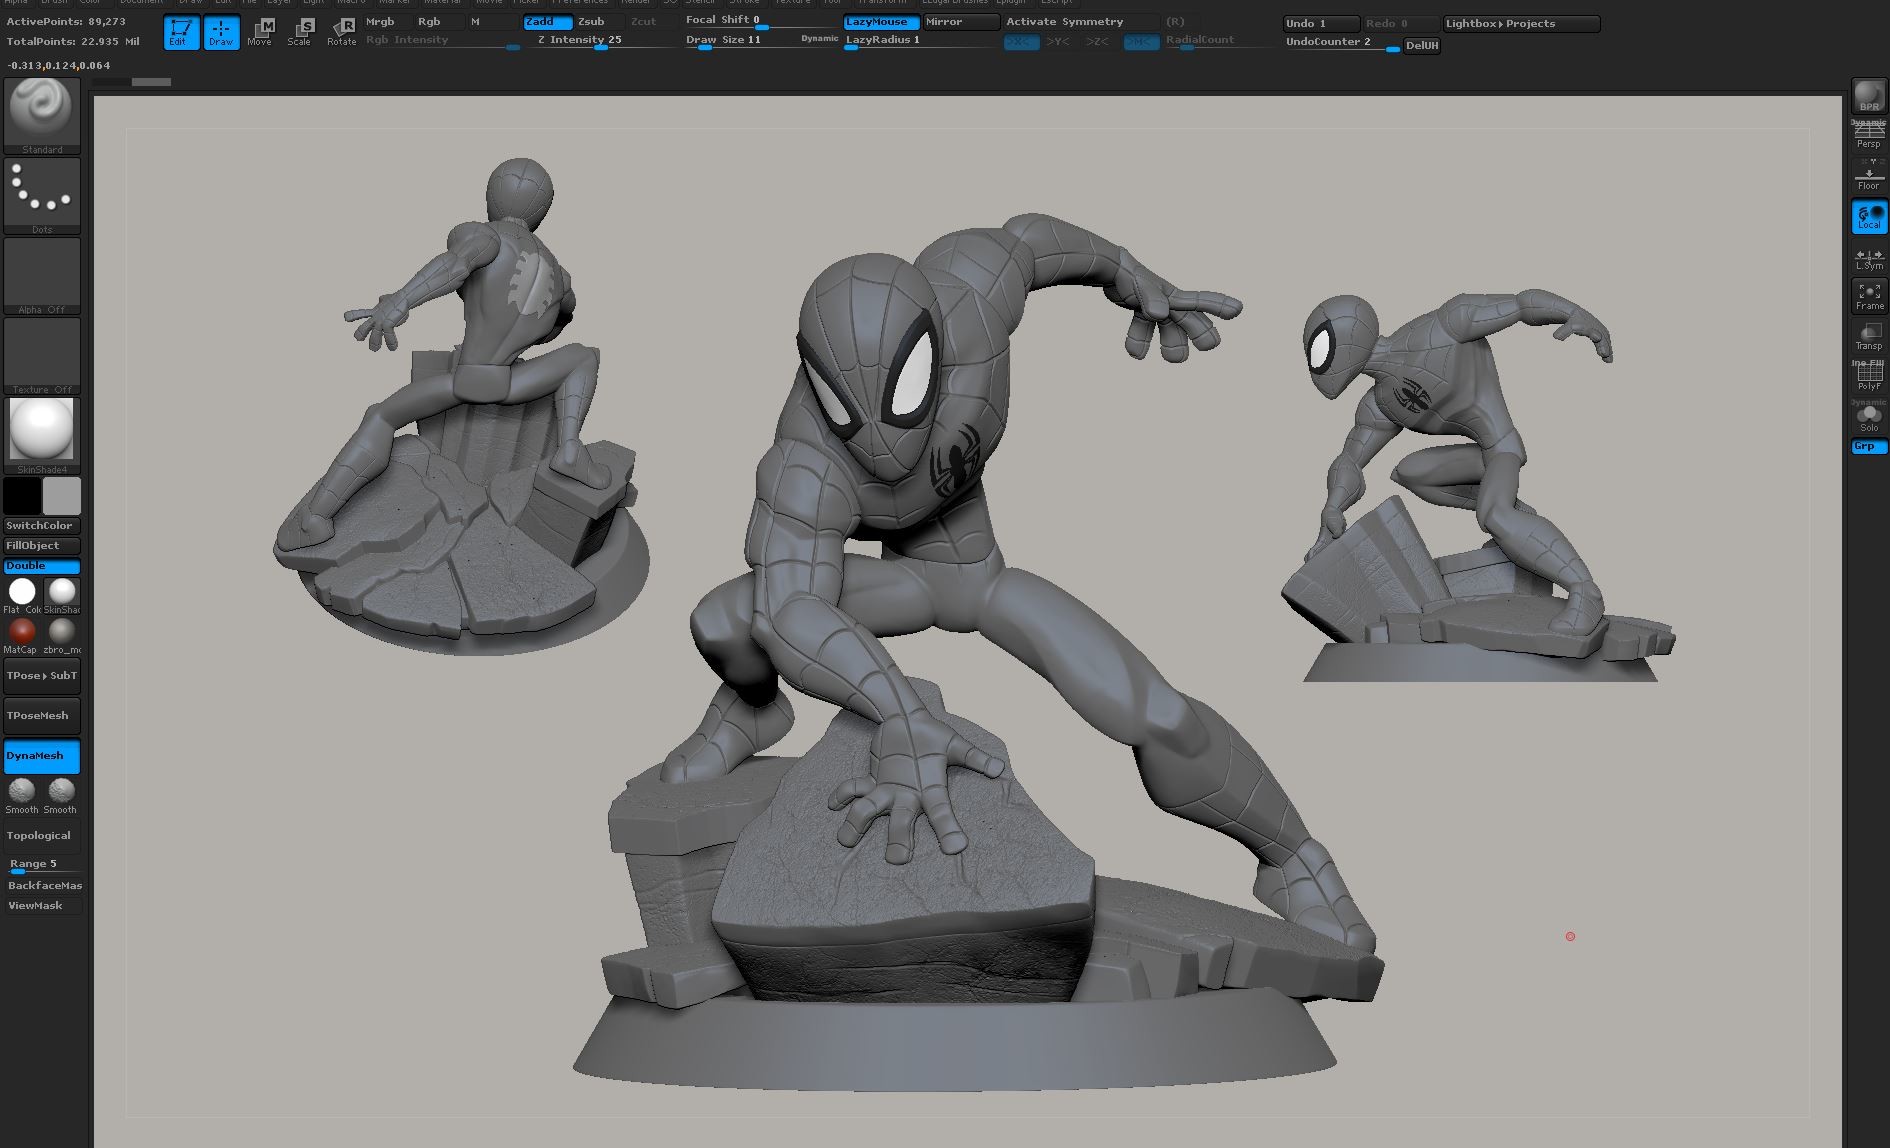This screenshot has width=1890, height=1148.
Task: Toggle Transp transparency mode
Action: click(x=1869, y=336)
